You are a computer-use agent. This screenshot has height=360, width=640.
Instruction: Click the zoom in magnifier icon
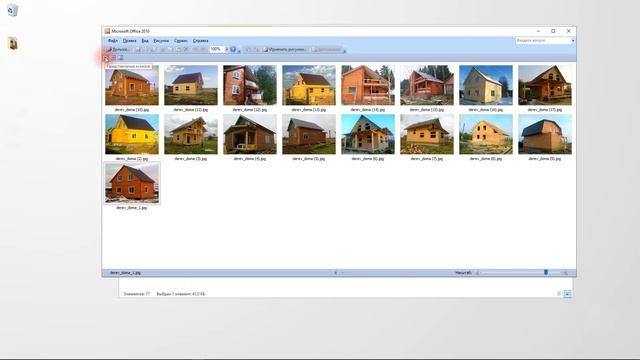(x=566, y=273)
